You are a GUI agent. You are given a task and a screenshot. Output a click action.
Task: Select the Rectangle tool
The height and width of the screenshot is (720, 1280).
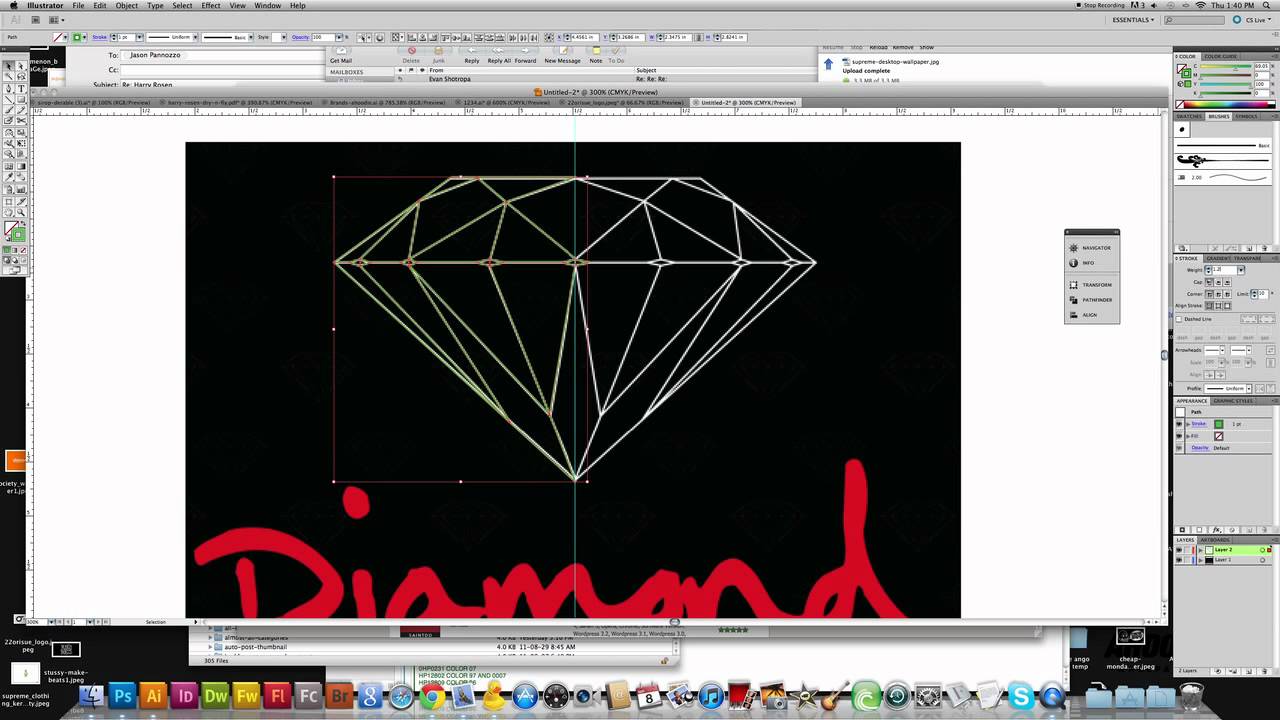21,99
